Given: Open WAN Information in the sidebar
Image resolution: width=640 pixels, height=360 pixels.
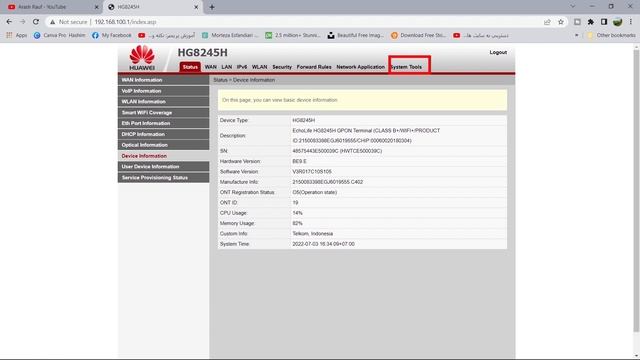Looking at the screenshot, I should 164,80.
